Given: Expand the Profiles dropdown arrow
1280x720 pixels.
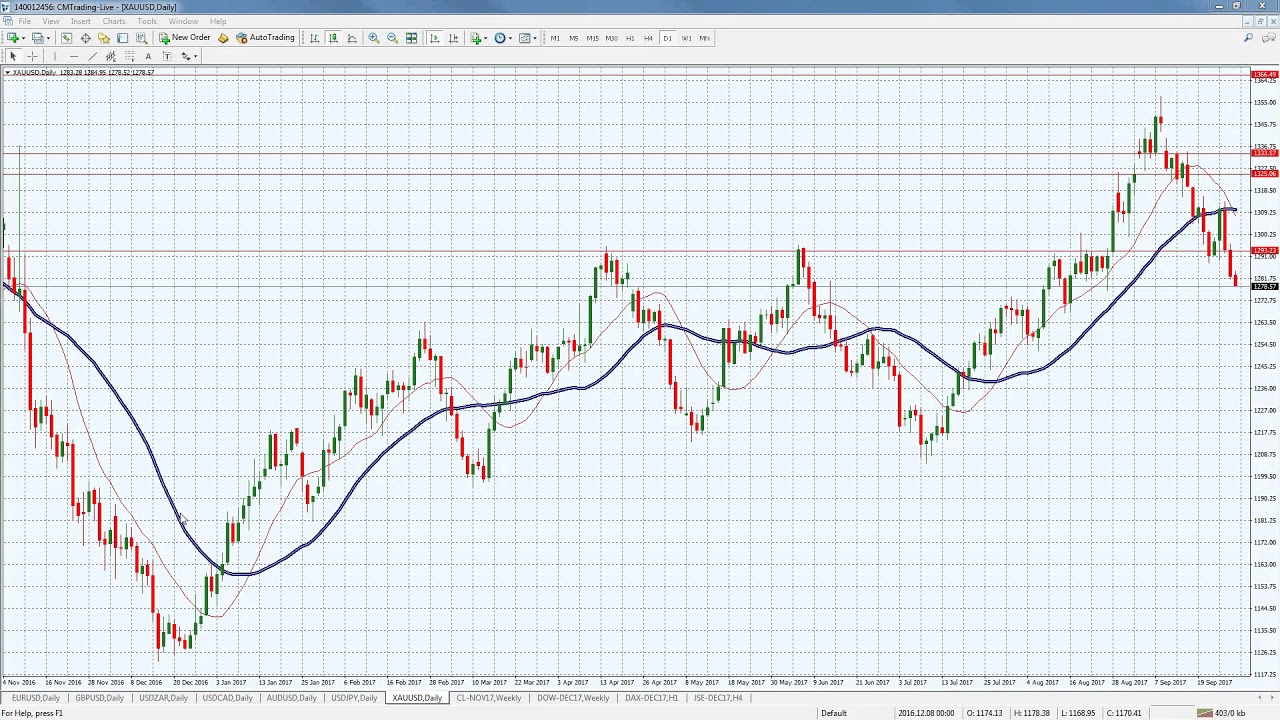Looking at the screenshot, I should tap(49, 39).
